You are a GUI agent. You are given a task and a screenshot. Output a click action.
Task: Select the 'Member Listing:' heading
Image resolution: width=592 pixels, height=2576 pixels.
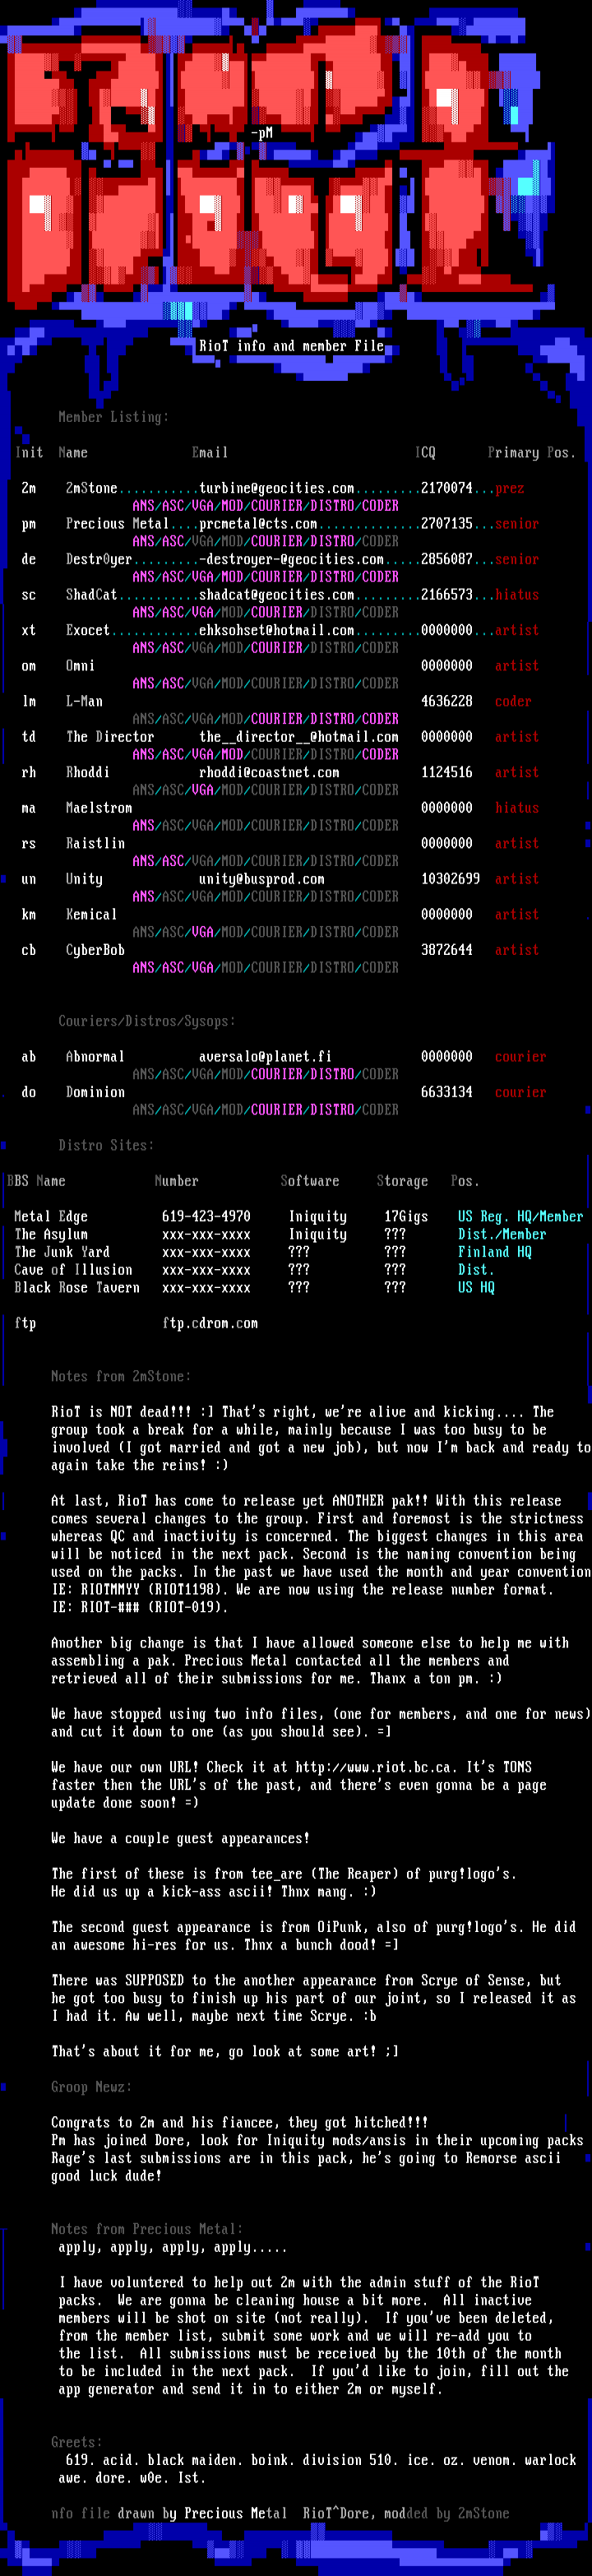(113, 417)
